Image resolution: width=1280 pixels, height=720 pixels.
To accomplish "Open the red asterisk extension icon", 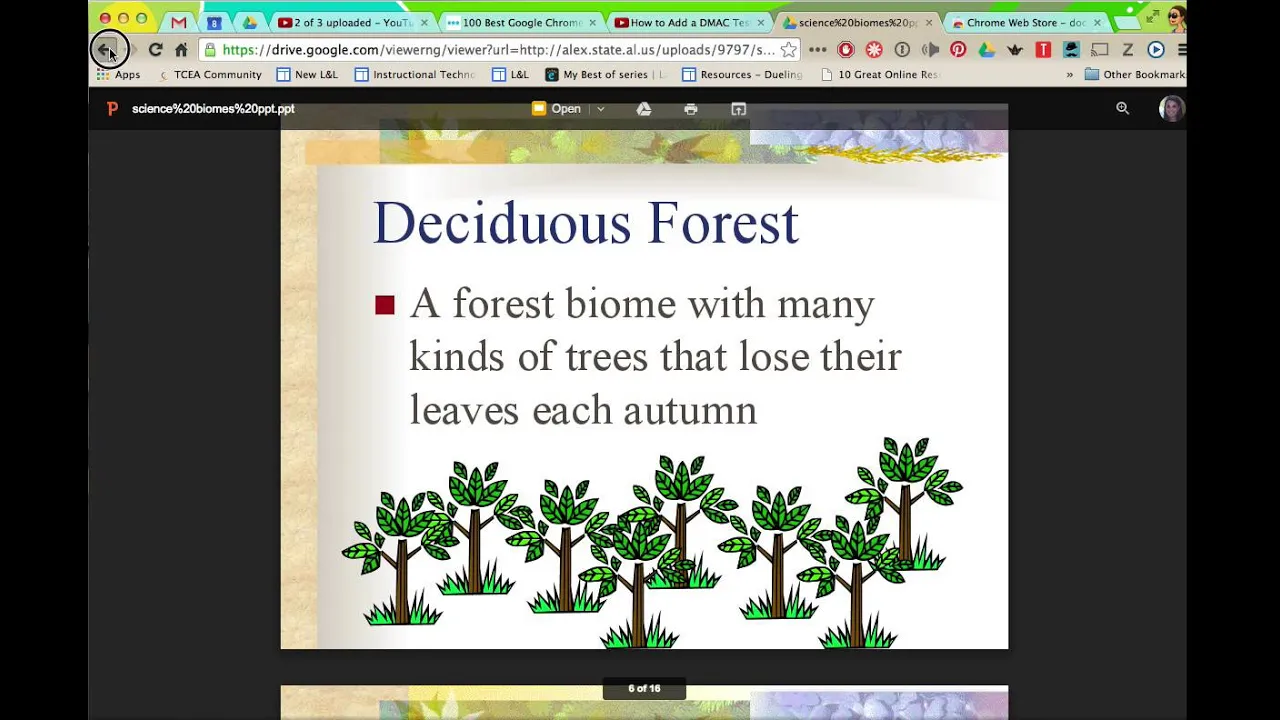I will click(x=874, y=49).
